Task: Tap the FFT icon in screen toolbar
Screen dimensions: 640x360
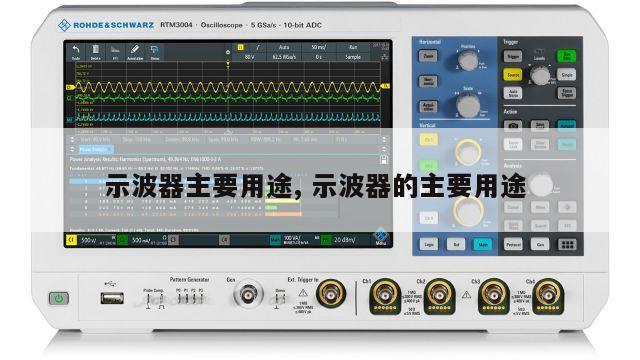Action: (x=116, y=50)
